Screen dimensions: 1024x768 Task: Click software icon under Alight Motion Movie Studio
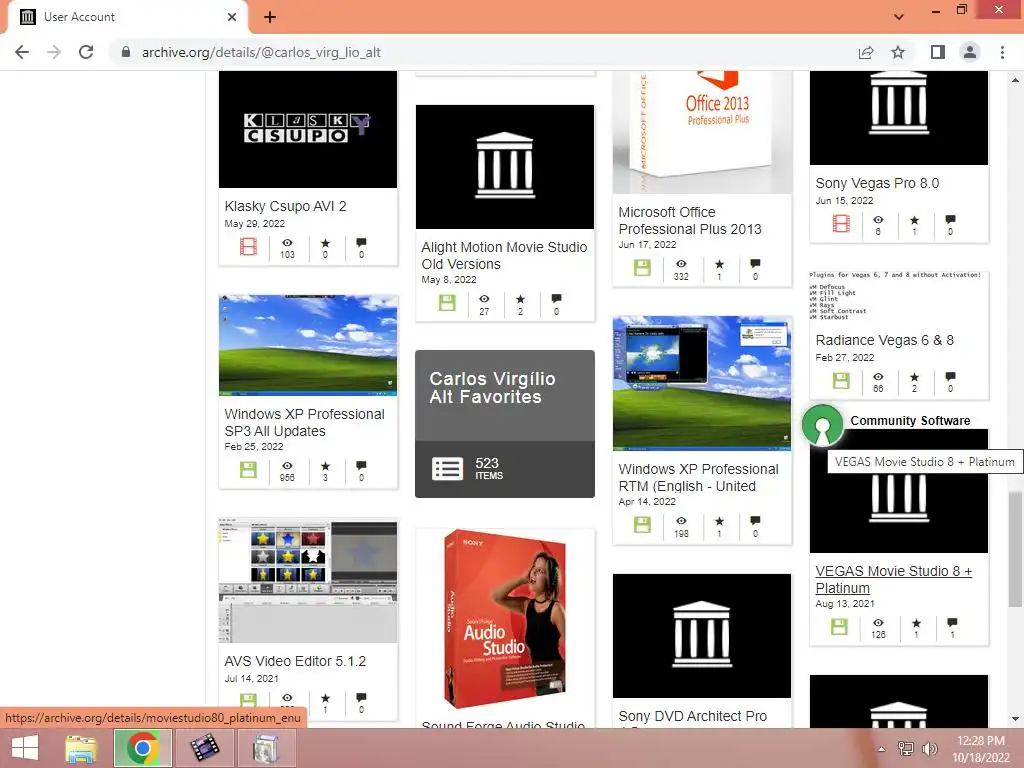point(447,302)
